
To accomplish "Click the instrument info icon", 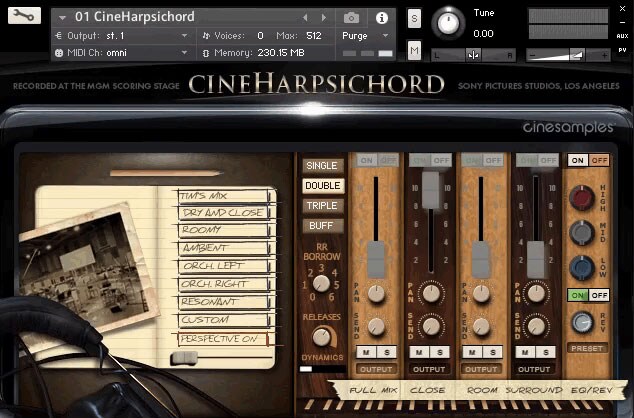I will (381, 17).
